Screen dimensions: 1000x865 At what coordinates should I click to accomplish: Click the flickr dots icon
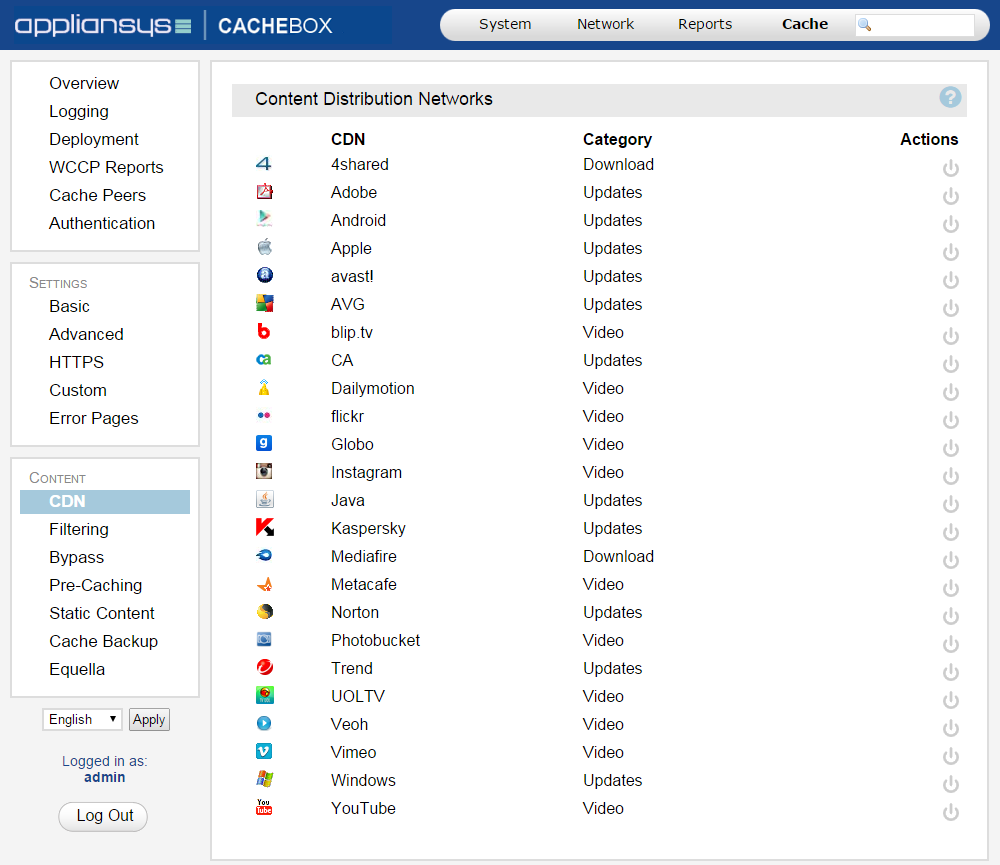coord(264,415)
